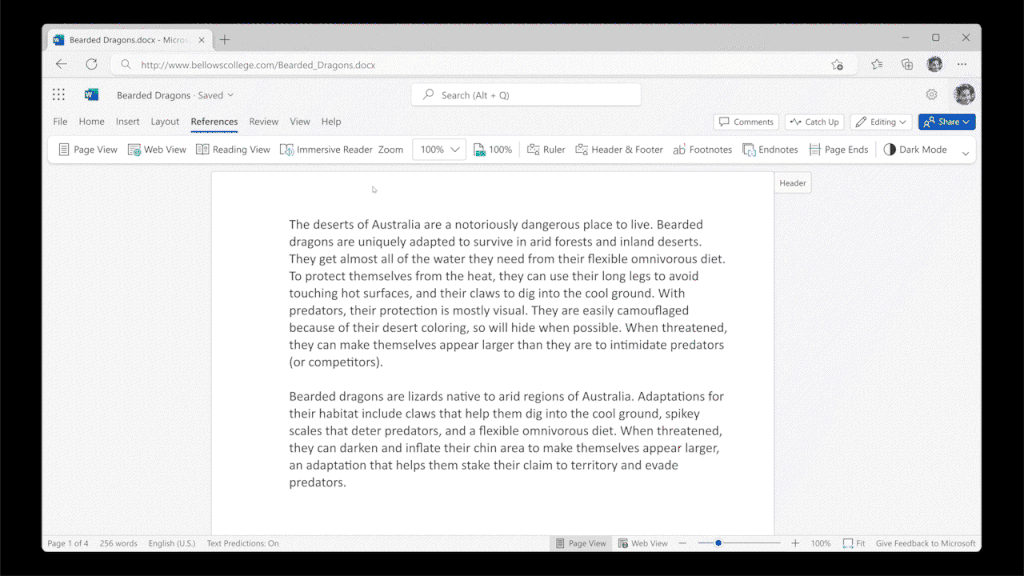Open the Review menu

(263, 121)
